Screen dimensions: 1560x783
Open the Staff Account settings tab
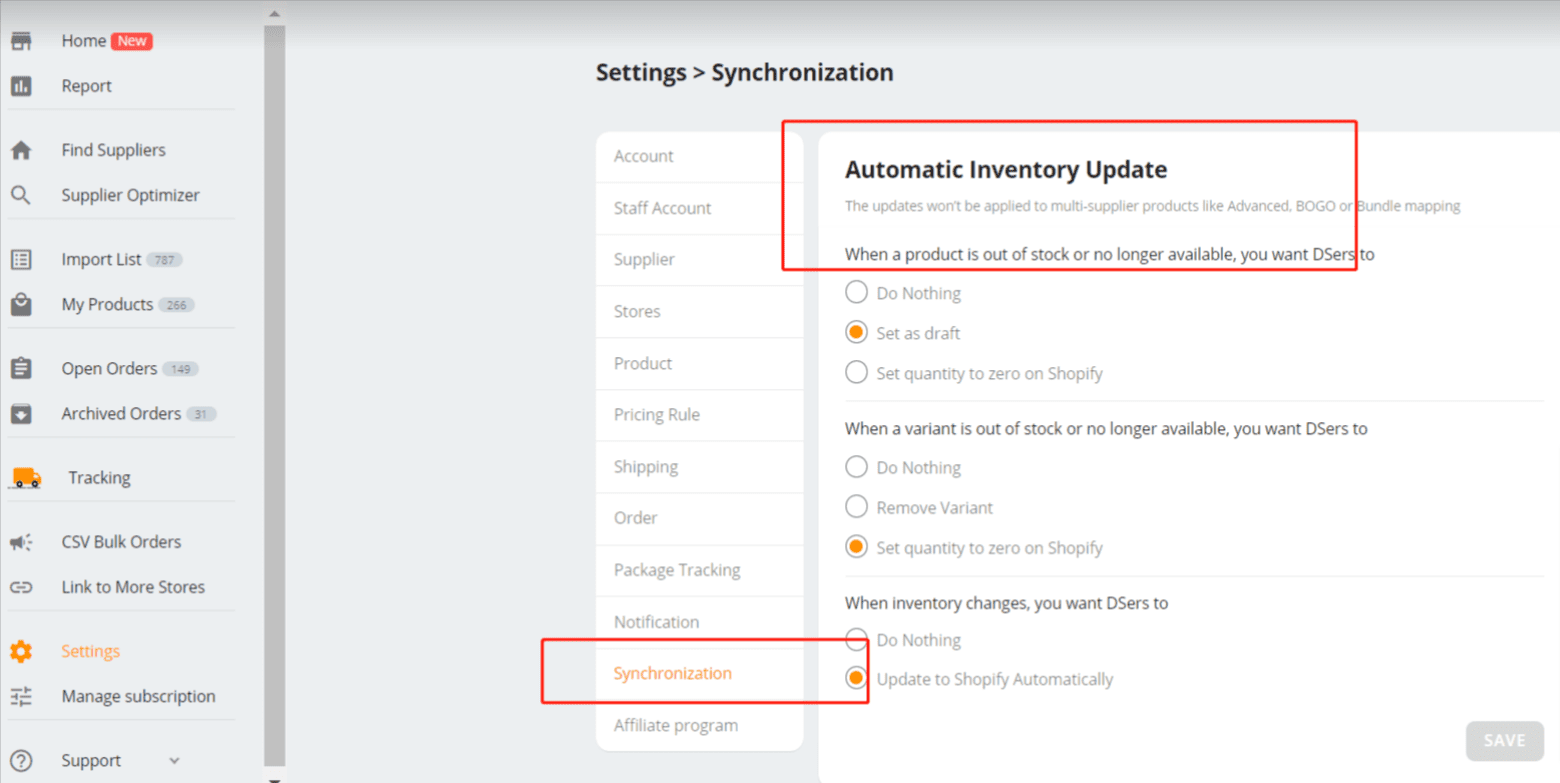pyautogui.click(x=699, y=208)
